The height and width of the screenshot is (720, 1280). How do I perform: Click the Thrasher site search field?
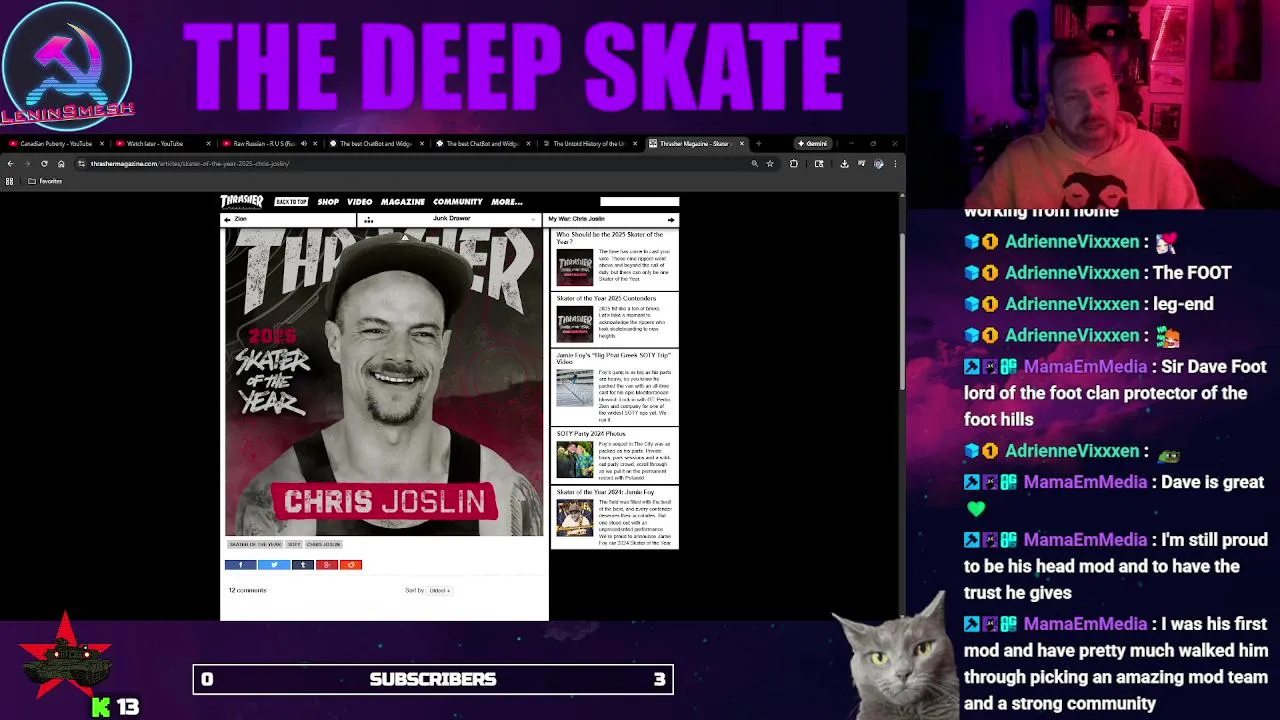point(639,202)
